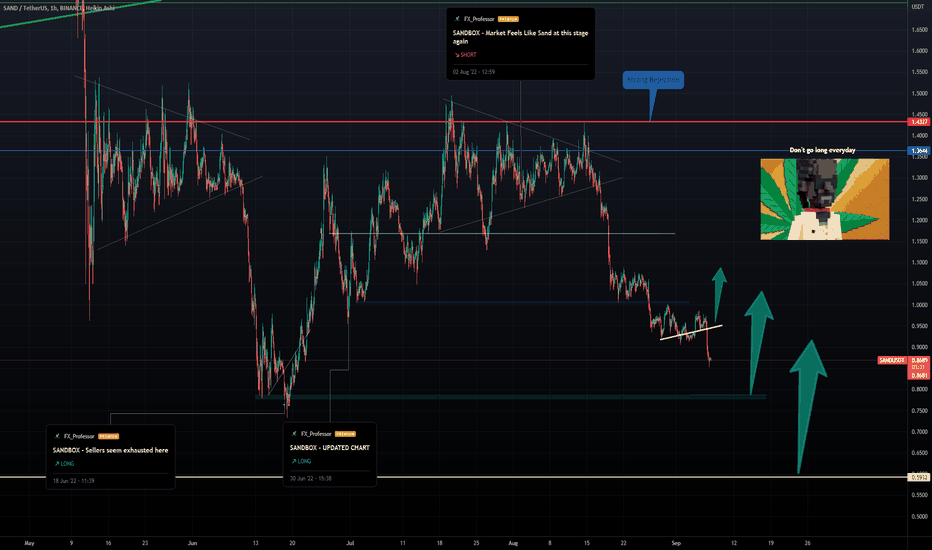Open the FX_Professor name in the UPDATED CHART card
Screen dimensions: 932x550
point(316,434)
